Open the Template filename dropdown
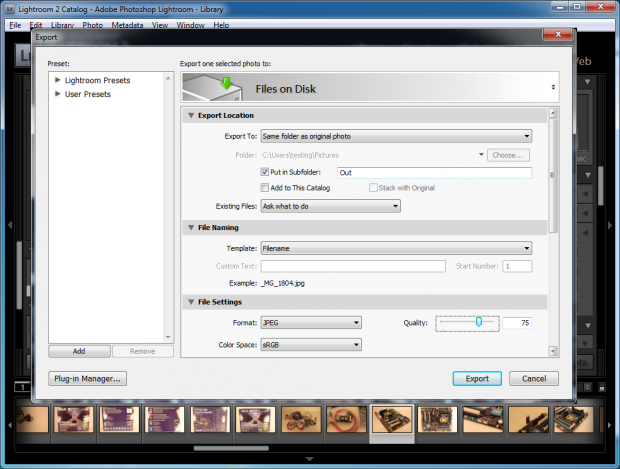The height and width of the screenshot is (469, 620). coord(396,248)
